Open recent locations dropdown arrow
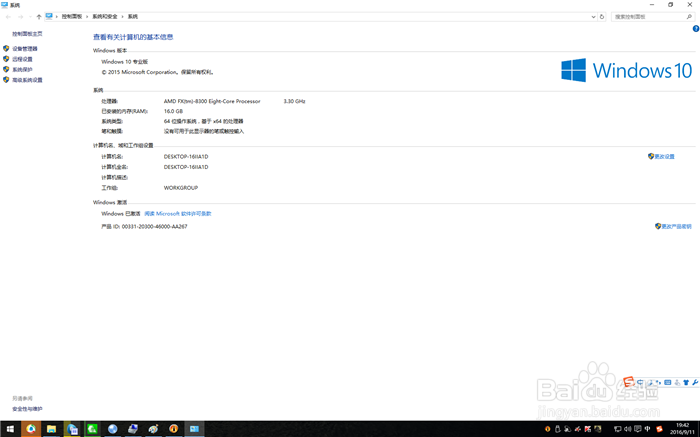This screenshot has width=700, height=437. coord(30,17)
